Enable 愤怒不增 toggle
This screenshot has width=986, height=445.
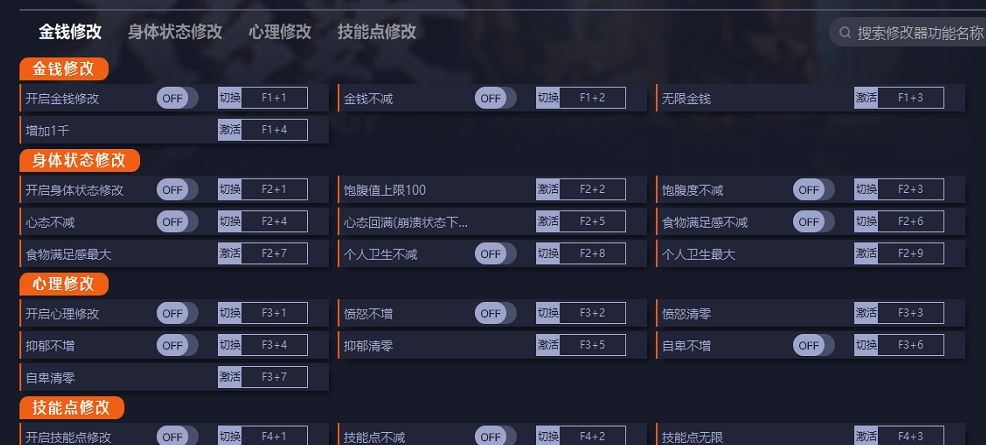point(495,314)
